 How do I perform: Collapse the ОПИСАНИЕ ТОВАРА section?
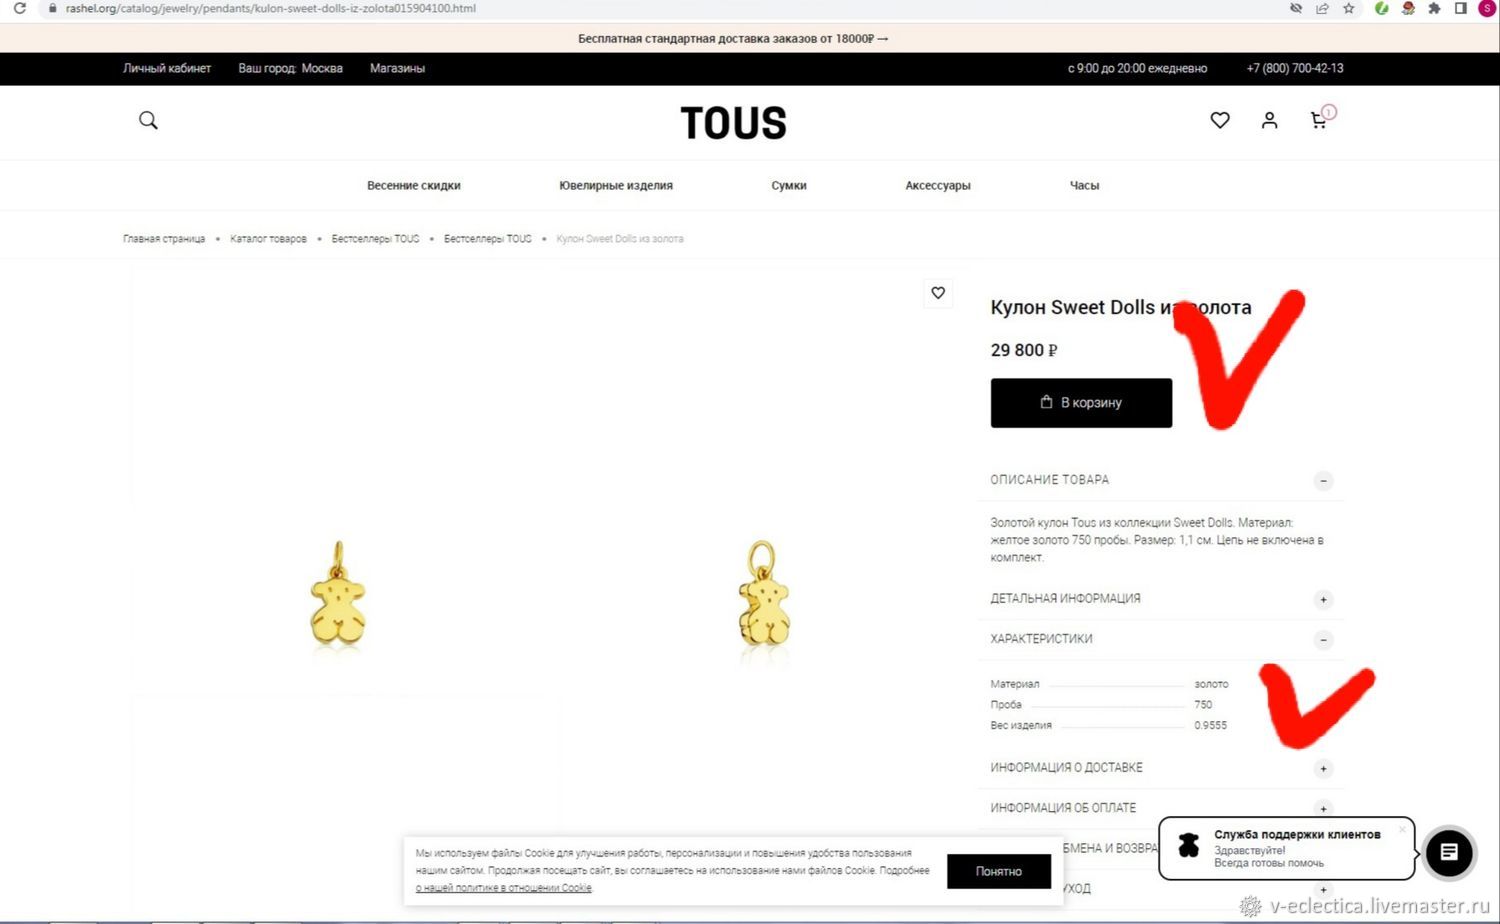coord(1323,481)
